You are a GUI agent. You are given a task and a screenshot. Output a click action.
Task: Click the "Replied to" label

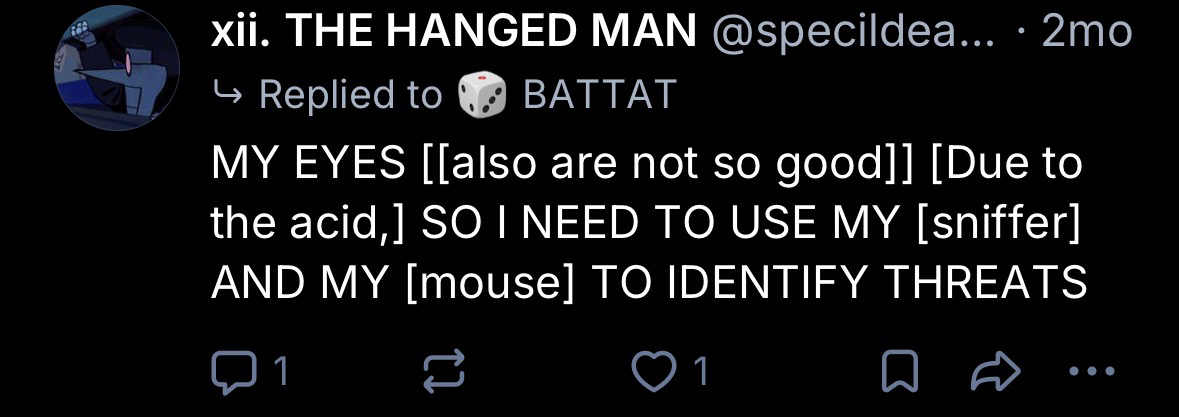click(350, 95)
